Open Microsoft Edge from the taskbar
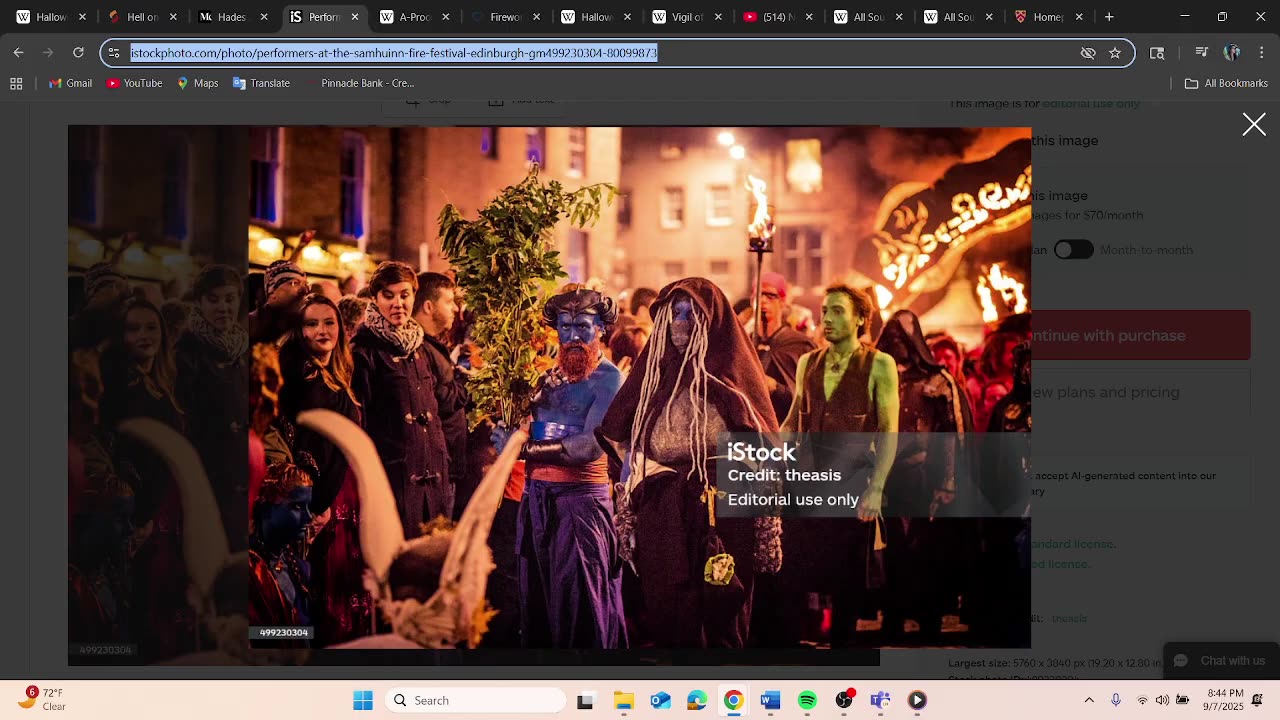Viewport: 1280px width, 720px height. point(697,700)
